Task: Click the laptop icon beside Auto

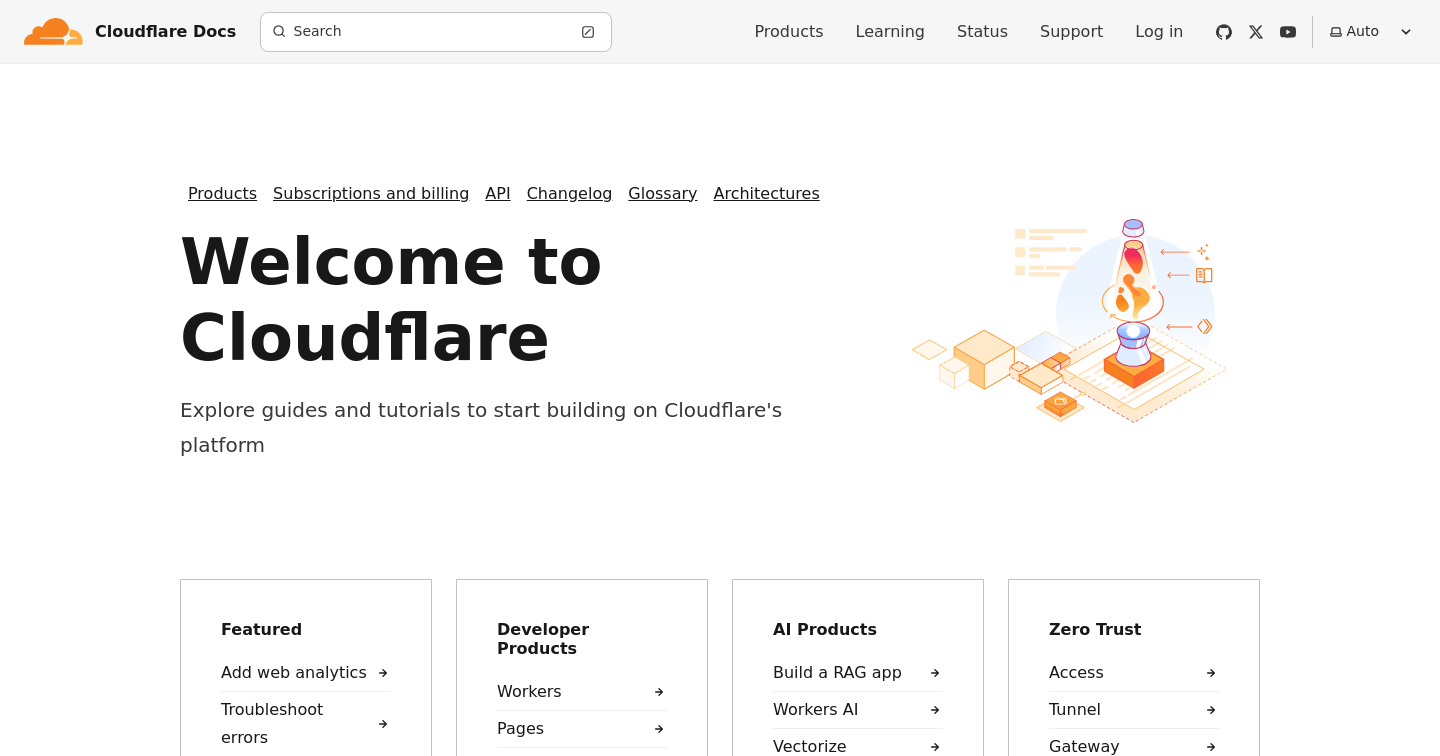Action: pyautogui.click(x=1336, y=32)
